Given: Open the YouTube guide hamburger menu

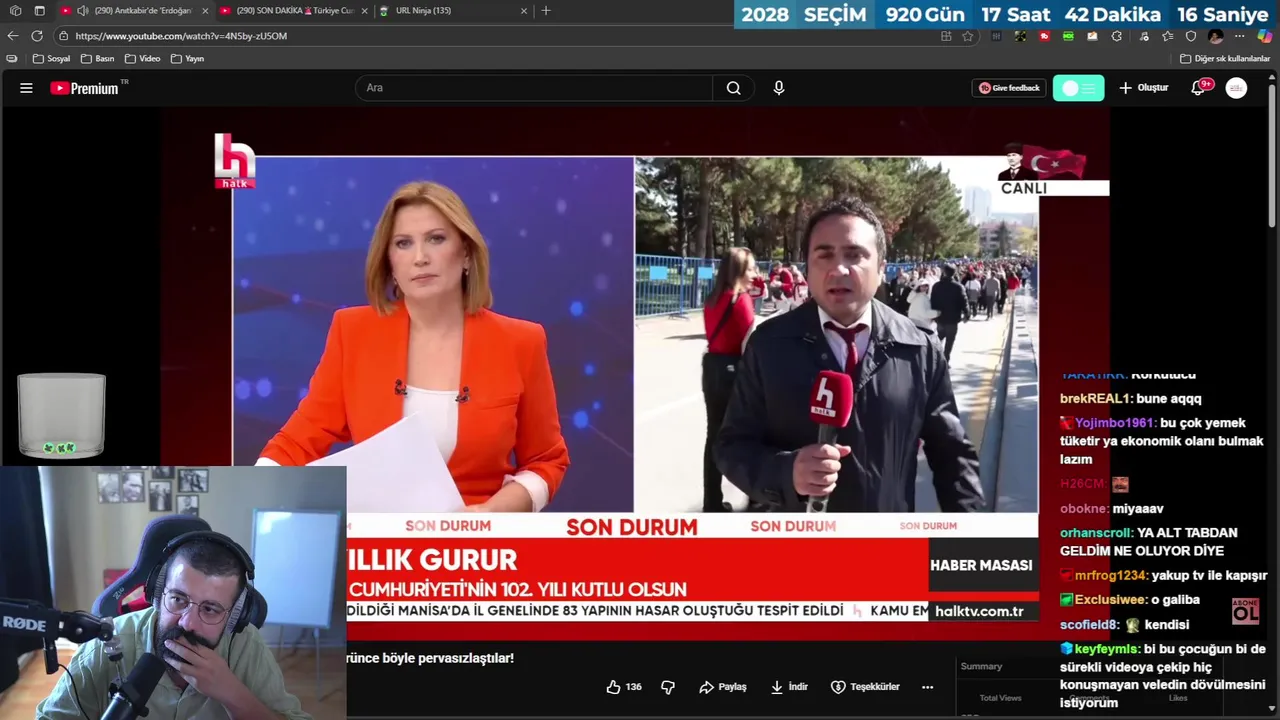Looking at the screenshot, I should point(26,88).
